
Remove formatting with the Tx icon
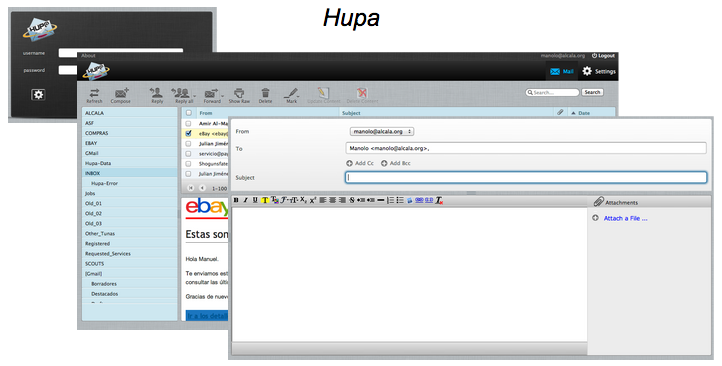[439, 200]
